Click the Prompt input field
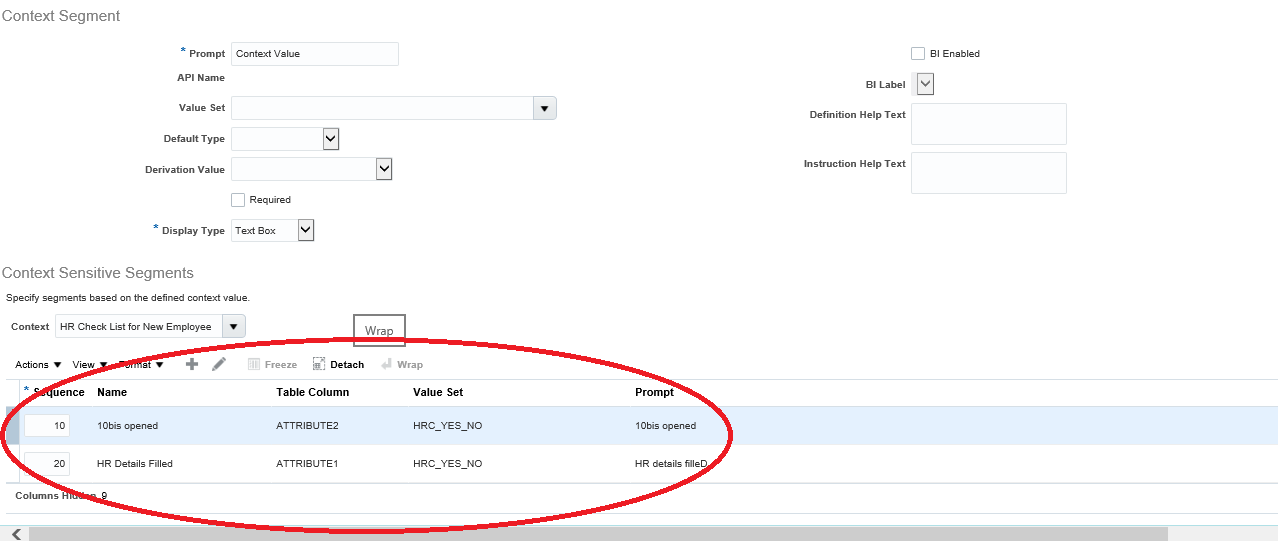Image resolution: width=1278 pixels, height=541 pixels. pyautogui.click(x=314, y=54)
